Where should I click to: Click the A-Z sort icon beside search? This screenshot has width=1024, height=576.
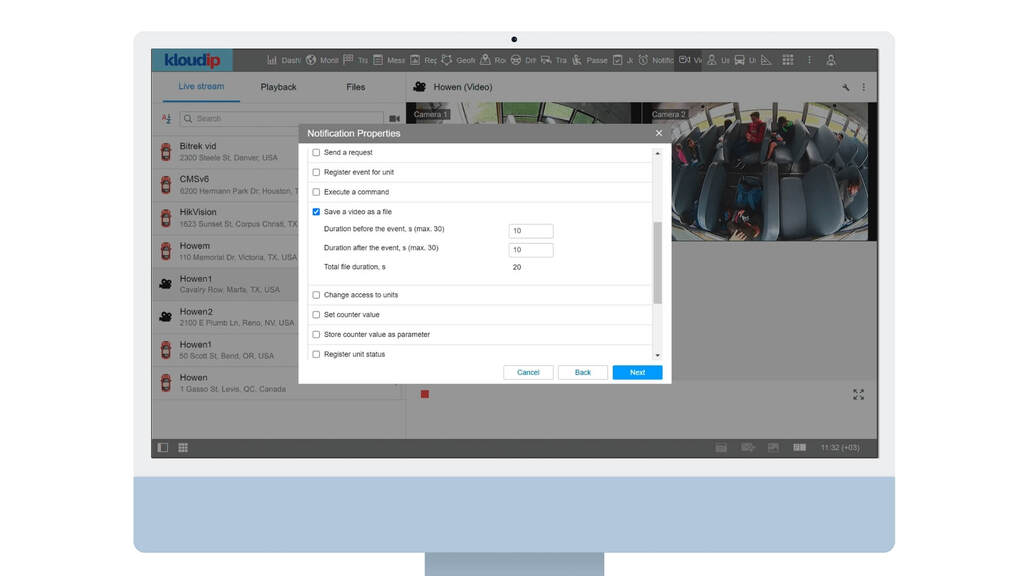pos(167,119)
